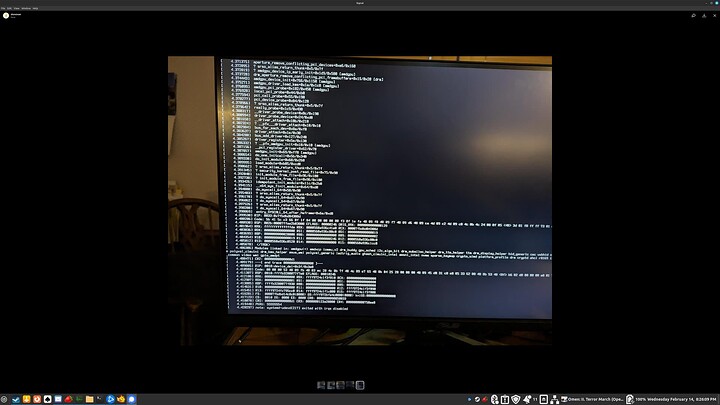Click the forward message icon in viewer
This screenshot has width=720, height=405.
pyautogui.click(x=693, y=16)
